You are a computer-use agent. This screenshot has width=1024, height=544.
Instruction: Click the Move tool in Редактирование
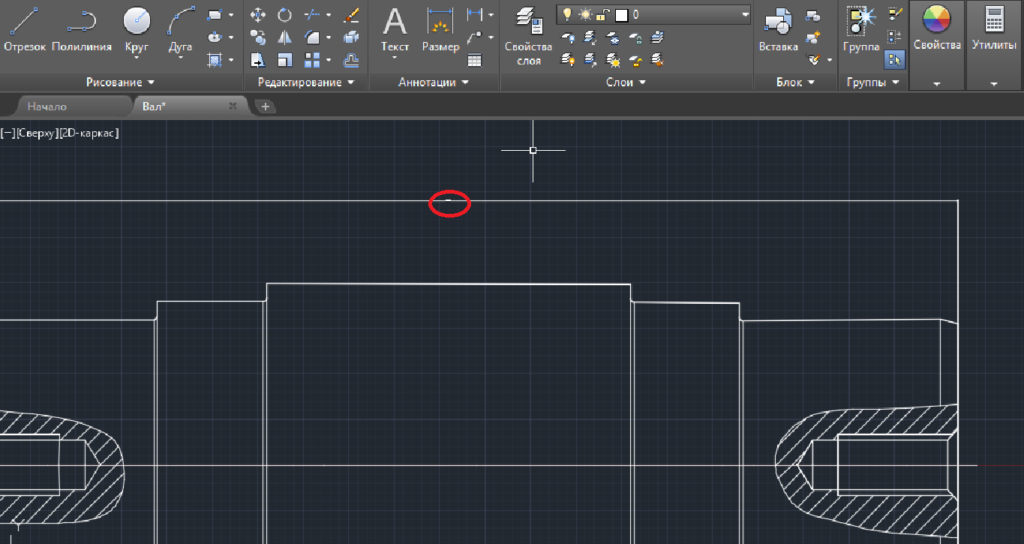tap(258, 15)
